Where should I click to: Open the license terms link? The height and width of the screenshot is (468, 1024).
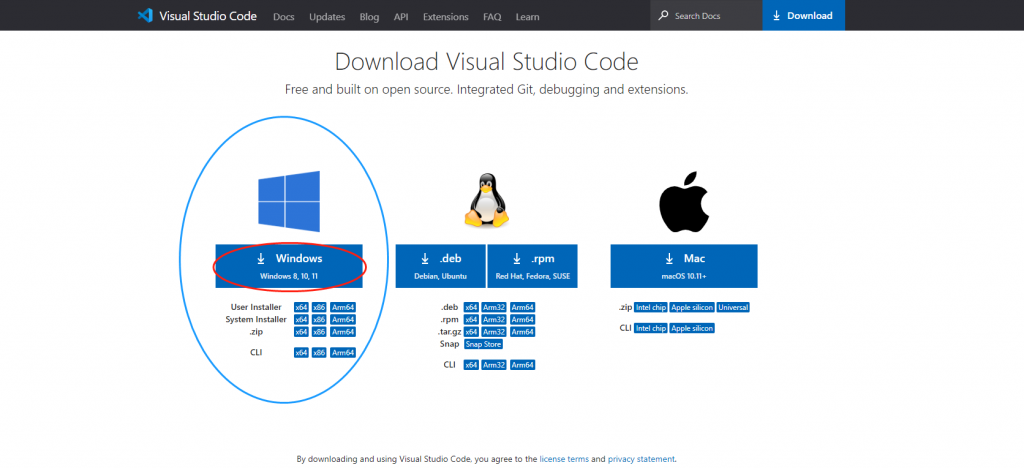point(564,459)
